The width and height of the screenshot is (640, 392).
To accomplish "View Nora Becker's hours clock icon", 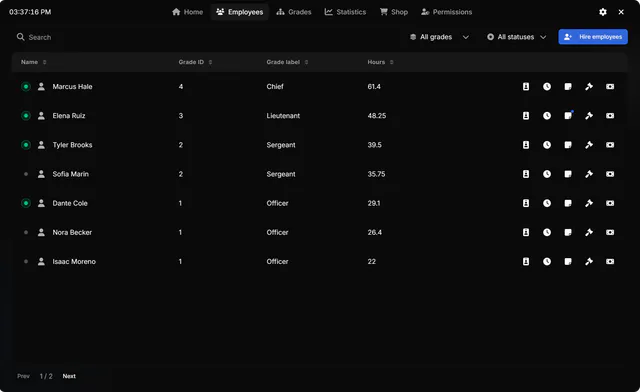I will 547,232.
